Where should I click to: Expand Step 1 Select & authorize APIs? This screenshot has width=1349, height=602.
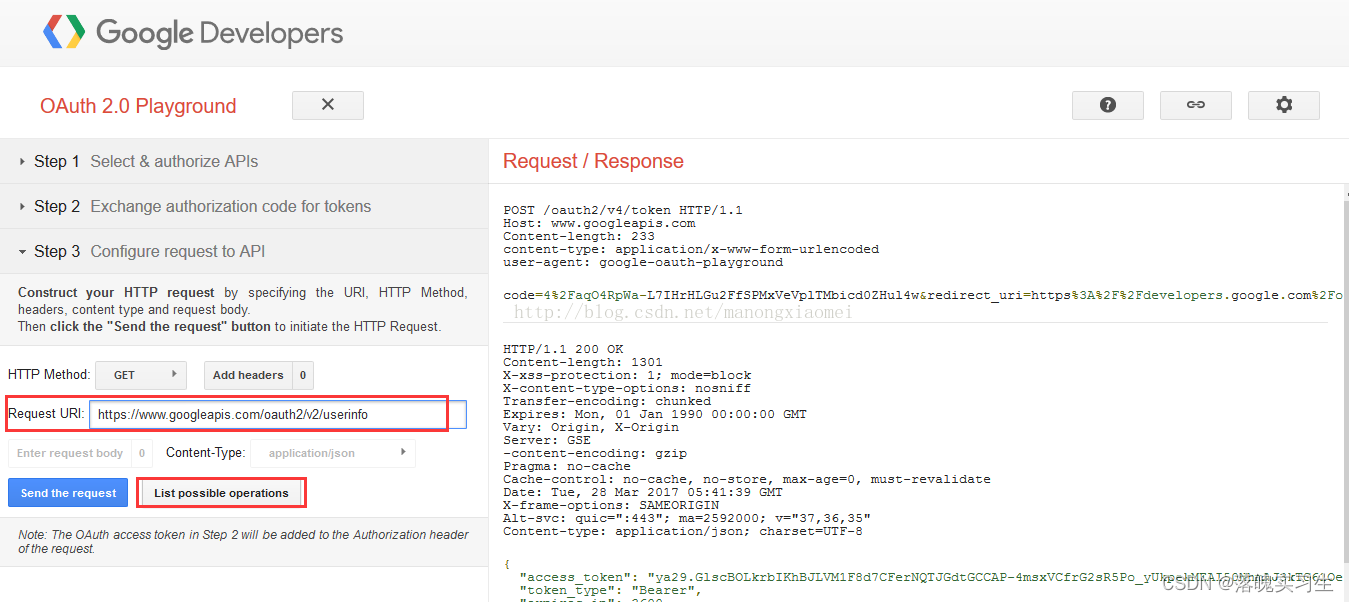tap(244, 161)
